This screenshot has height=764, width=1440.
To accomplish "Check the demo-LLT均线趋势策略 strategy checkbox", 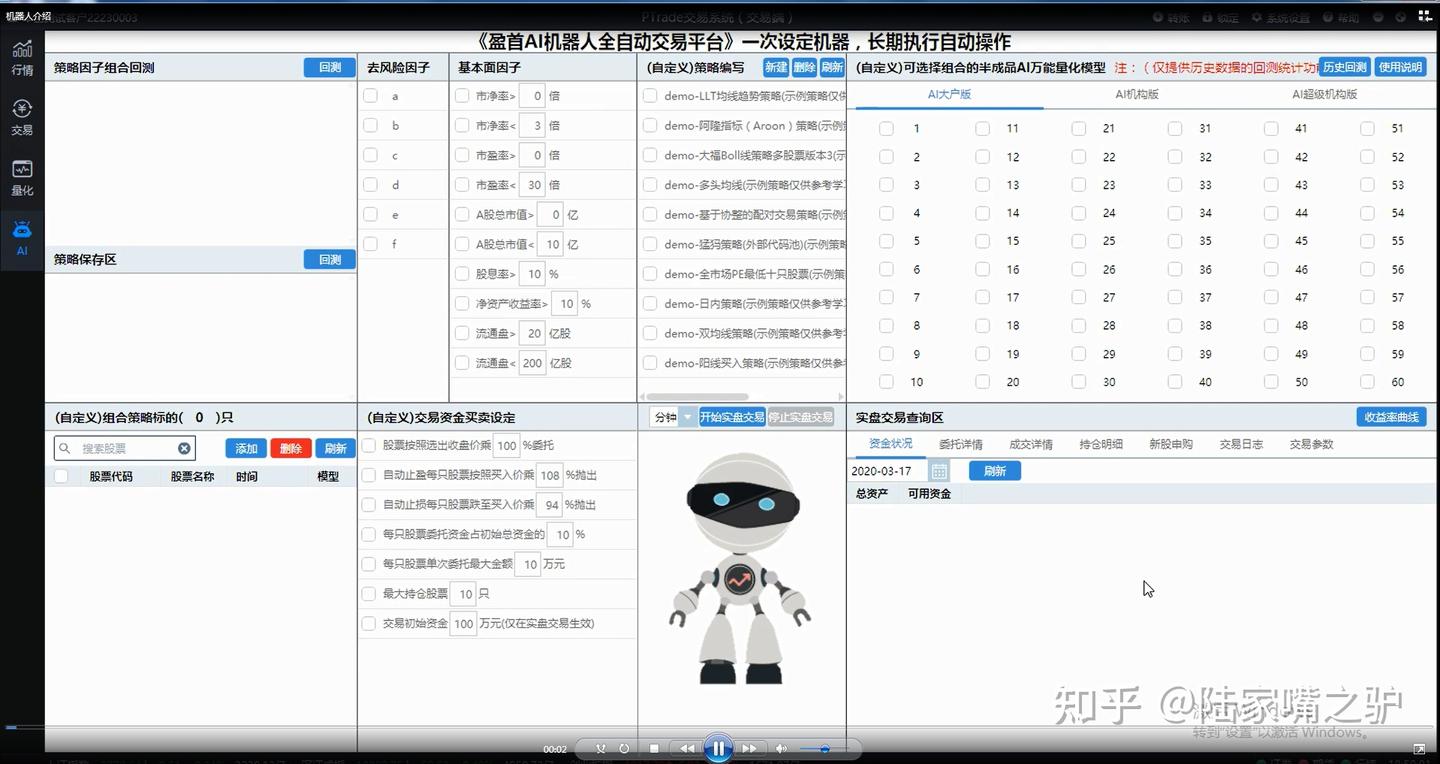I will (x=648, y=96).
